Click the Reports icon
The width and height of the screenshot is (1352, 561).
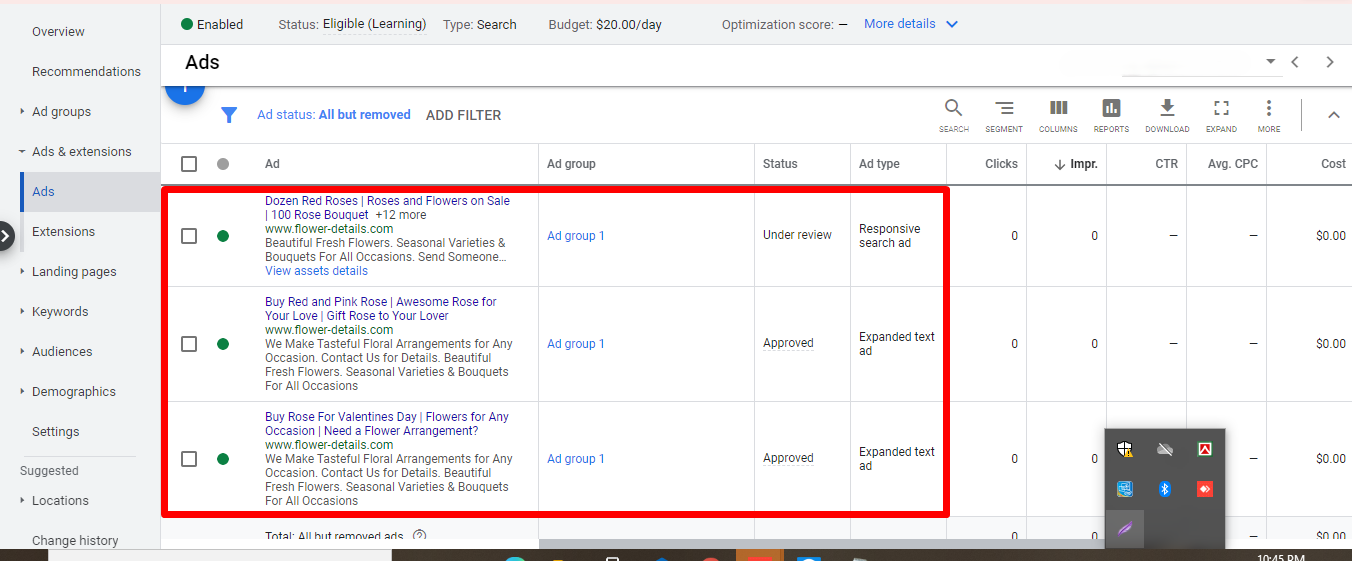coord(1111,109)
